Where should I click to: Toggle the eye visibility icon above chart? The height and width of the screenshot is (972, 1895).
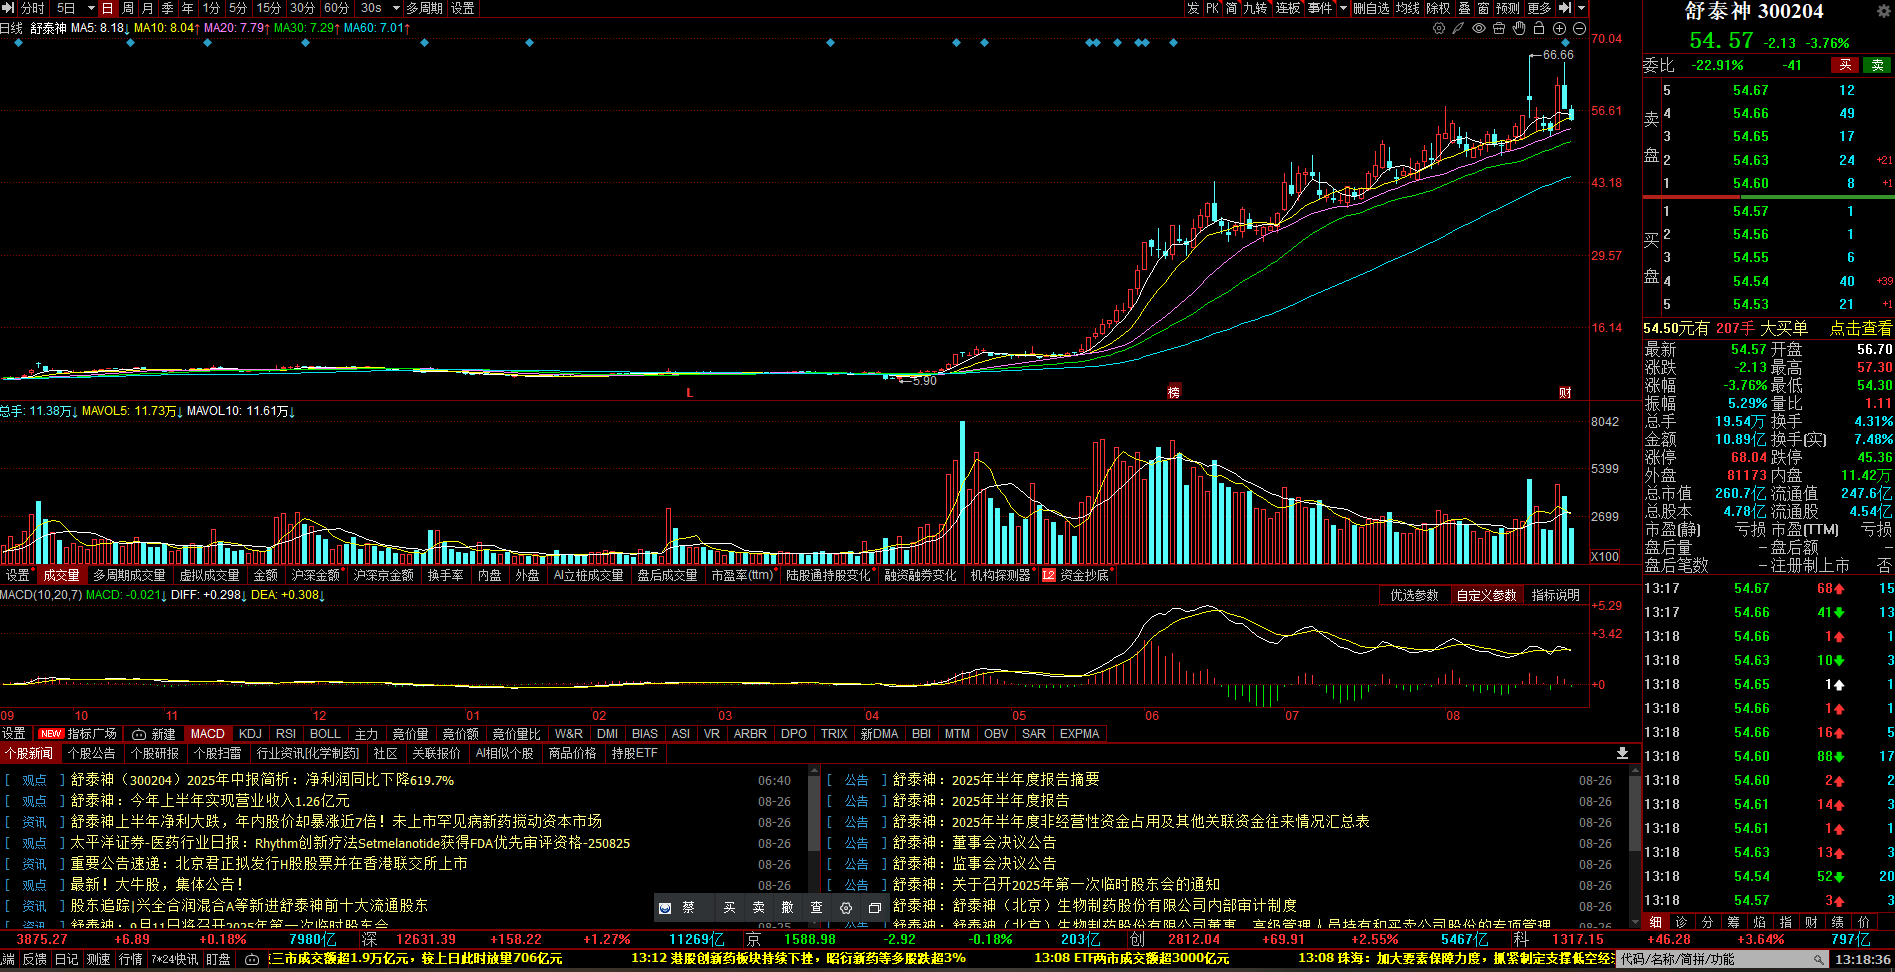[x=1479, y=28]
